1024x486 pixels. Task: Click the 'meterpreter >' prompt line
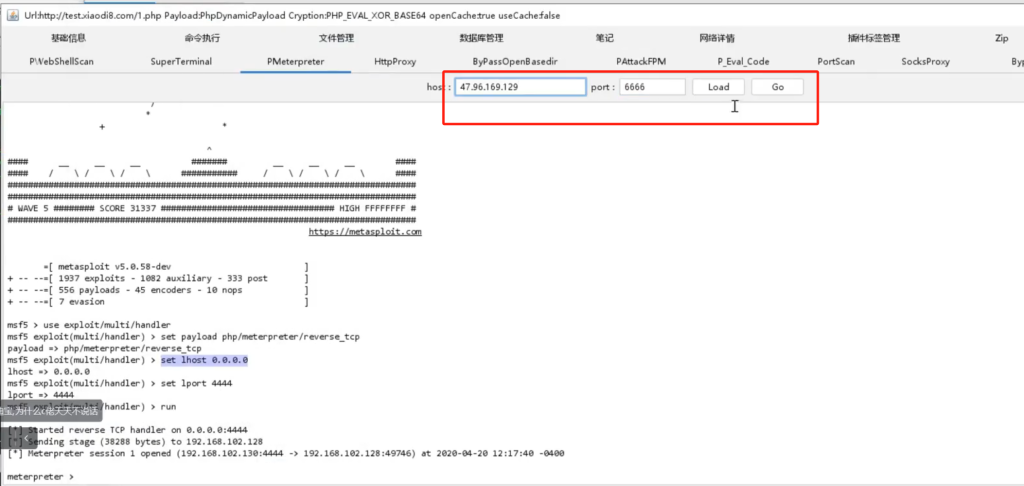coord(40,477)
